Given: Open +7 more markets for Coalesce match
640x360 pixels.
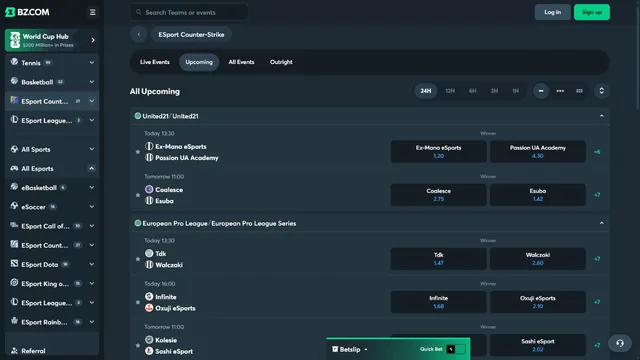Looking at the screenshot, I should pos(597,195).
